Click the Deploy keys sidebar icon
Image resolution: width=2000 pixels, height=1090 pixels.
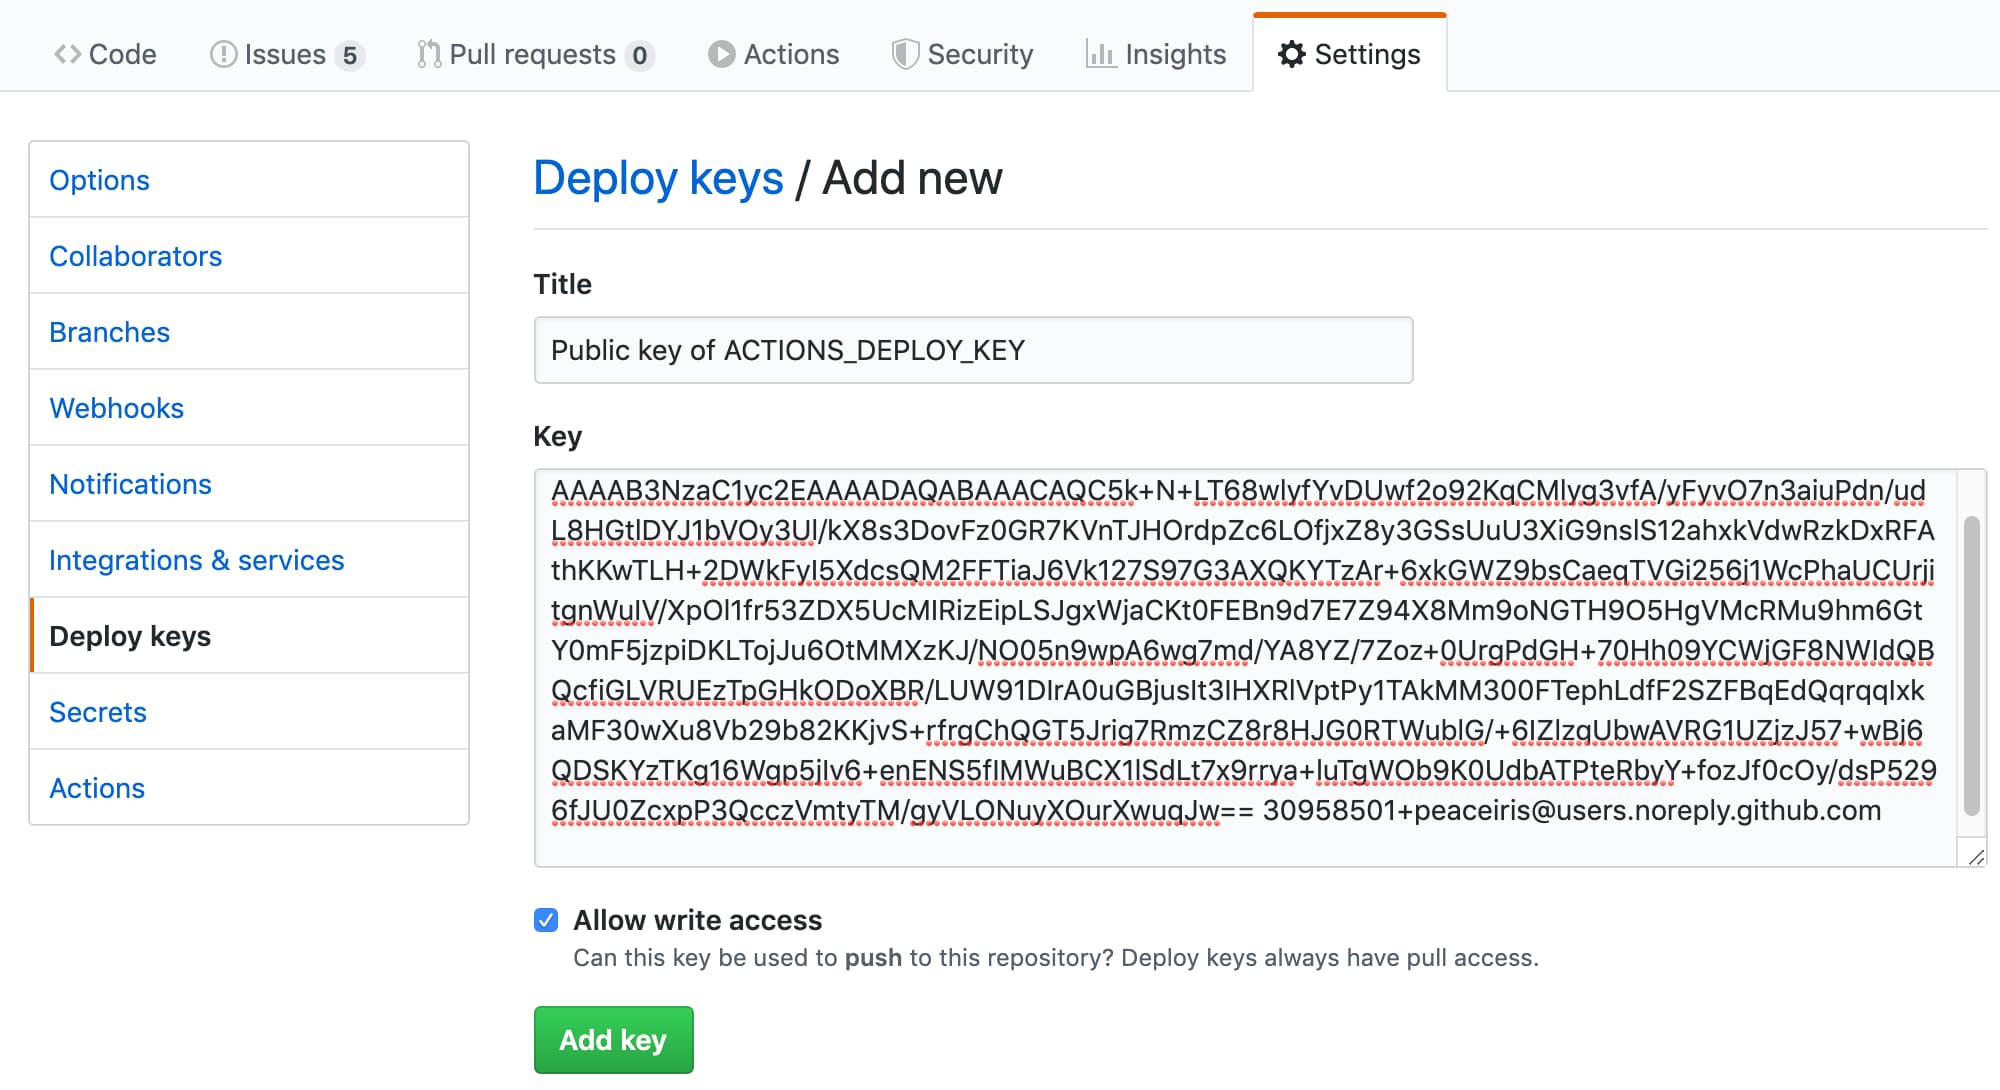coord(130,635)
